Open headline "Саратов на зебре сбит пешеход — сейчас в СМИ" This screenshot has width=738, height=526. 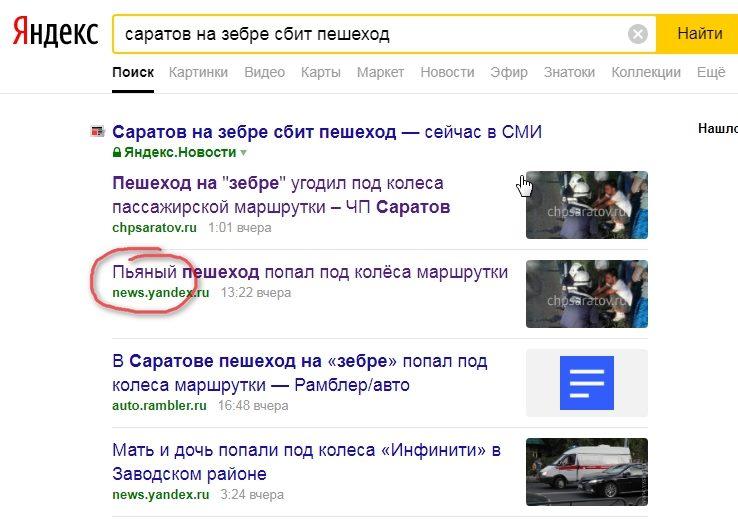pos(327,132)
